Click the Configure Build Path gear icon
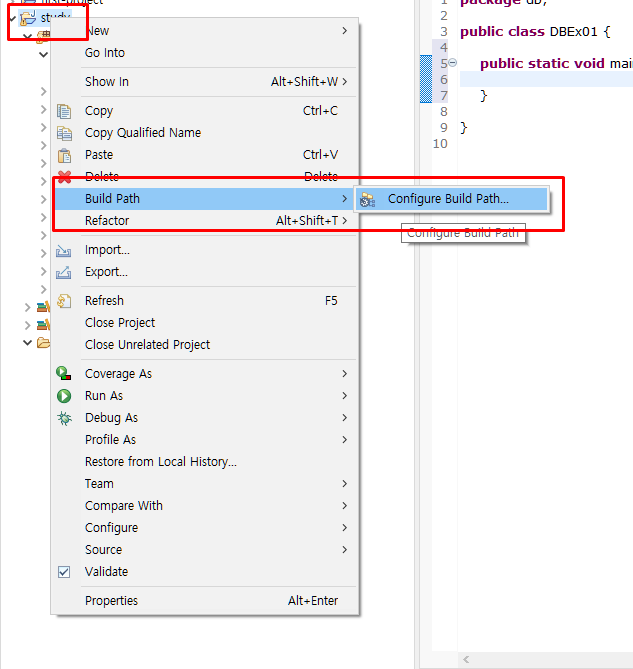 point(367,200)
